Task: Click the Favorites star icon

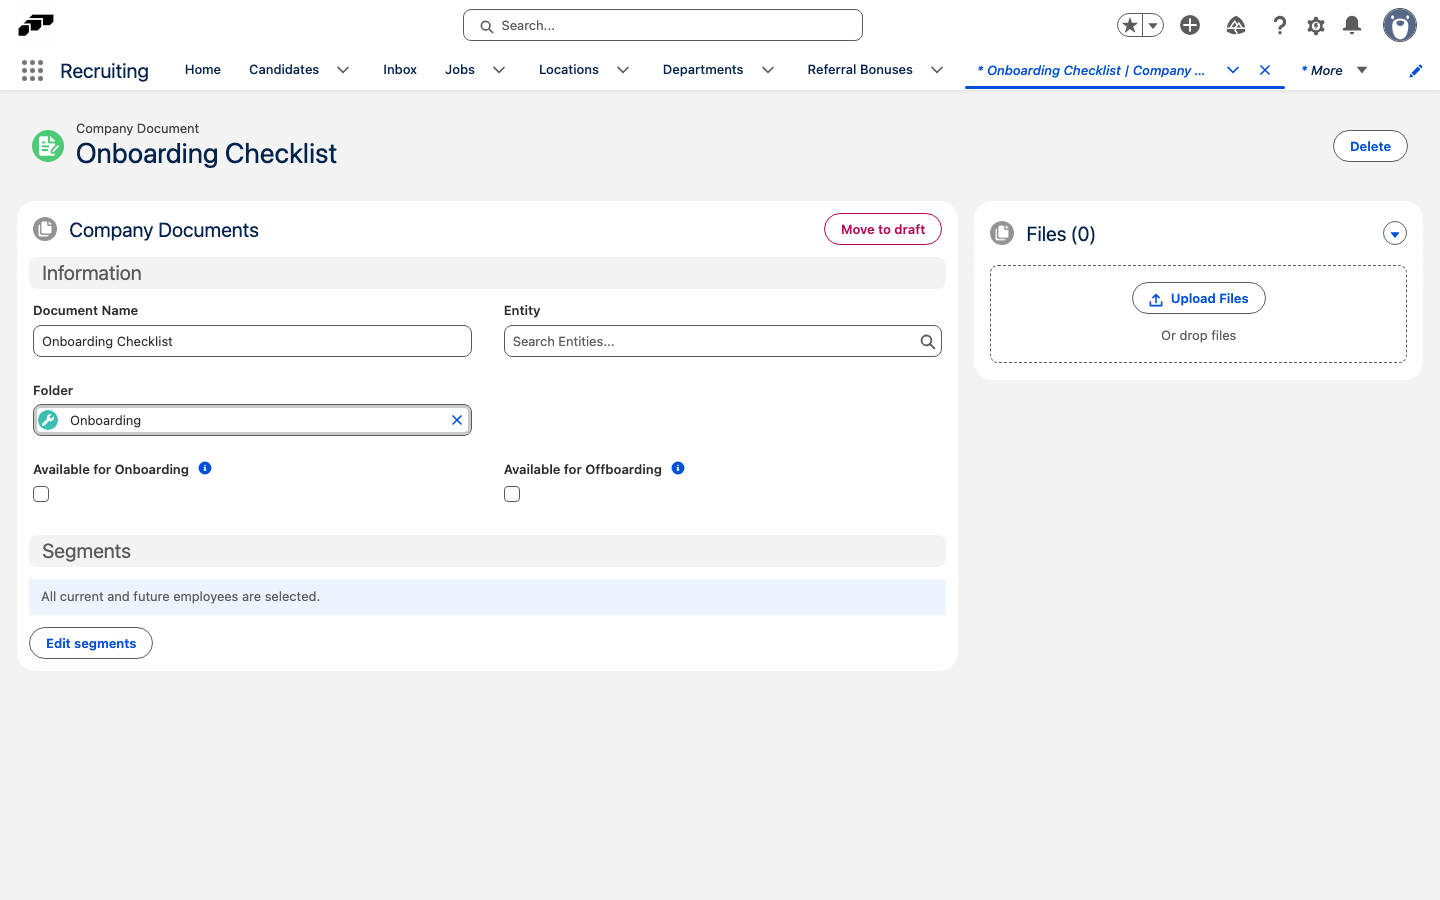Action: tap(1130, 25)
